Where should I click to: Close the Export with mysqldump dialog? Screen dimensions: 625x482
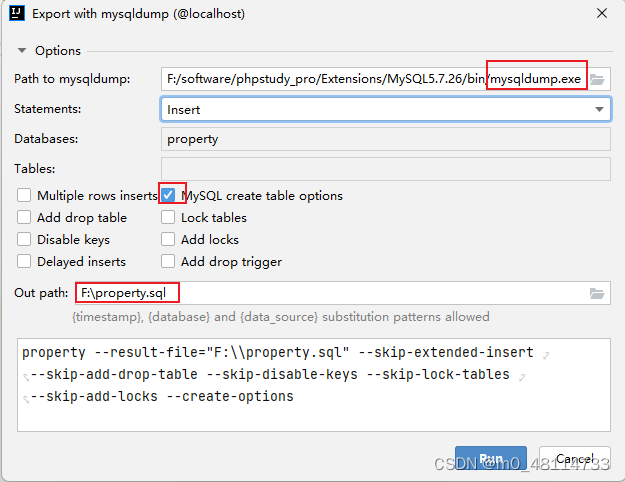[x=602, y=14]
